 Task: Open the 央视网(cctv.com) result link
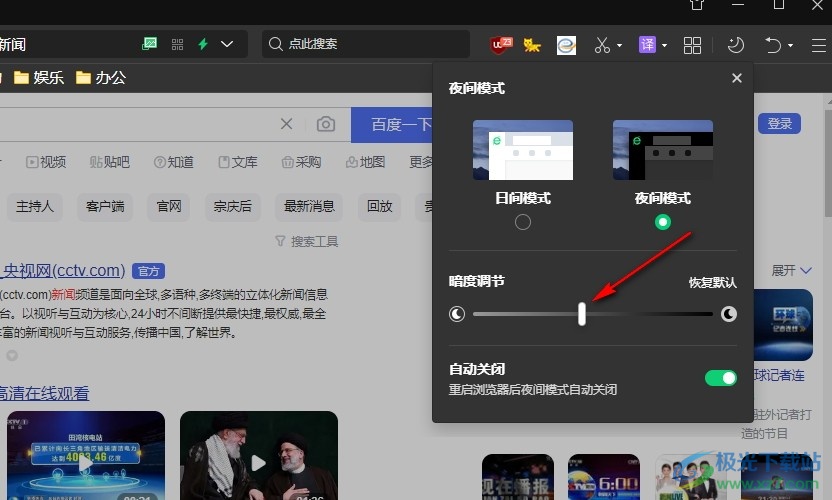(63, 271)
